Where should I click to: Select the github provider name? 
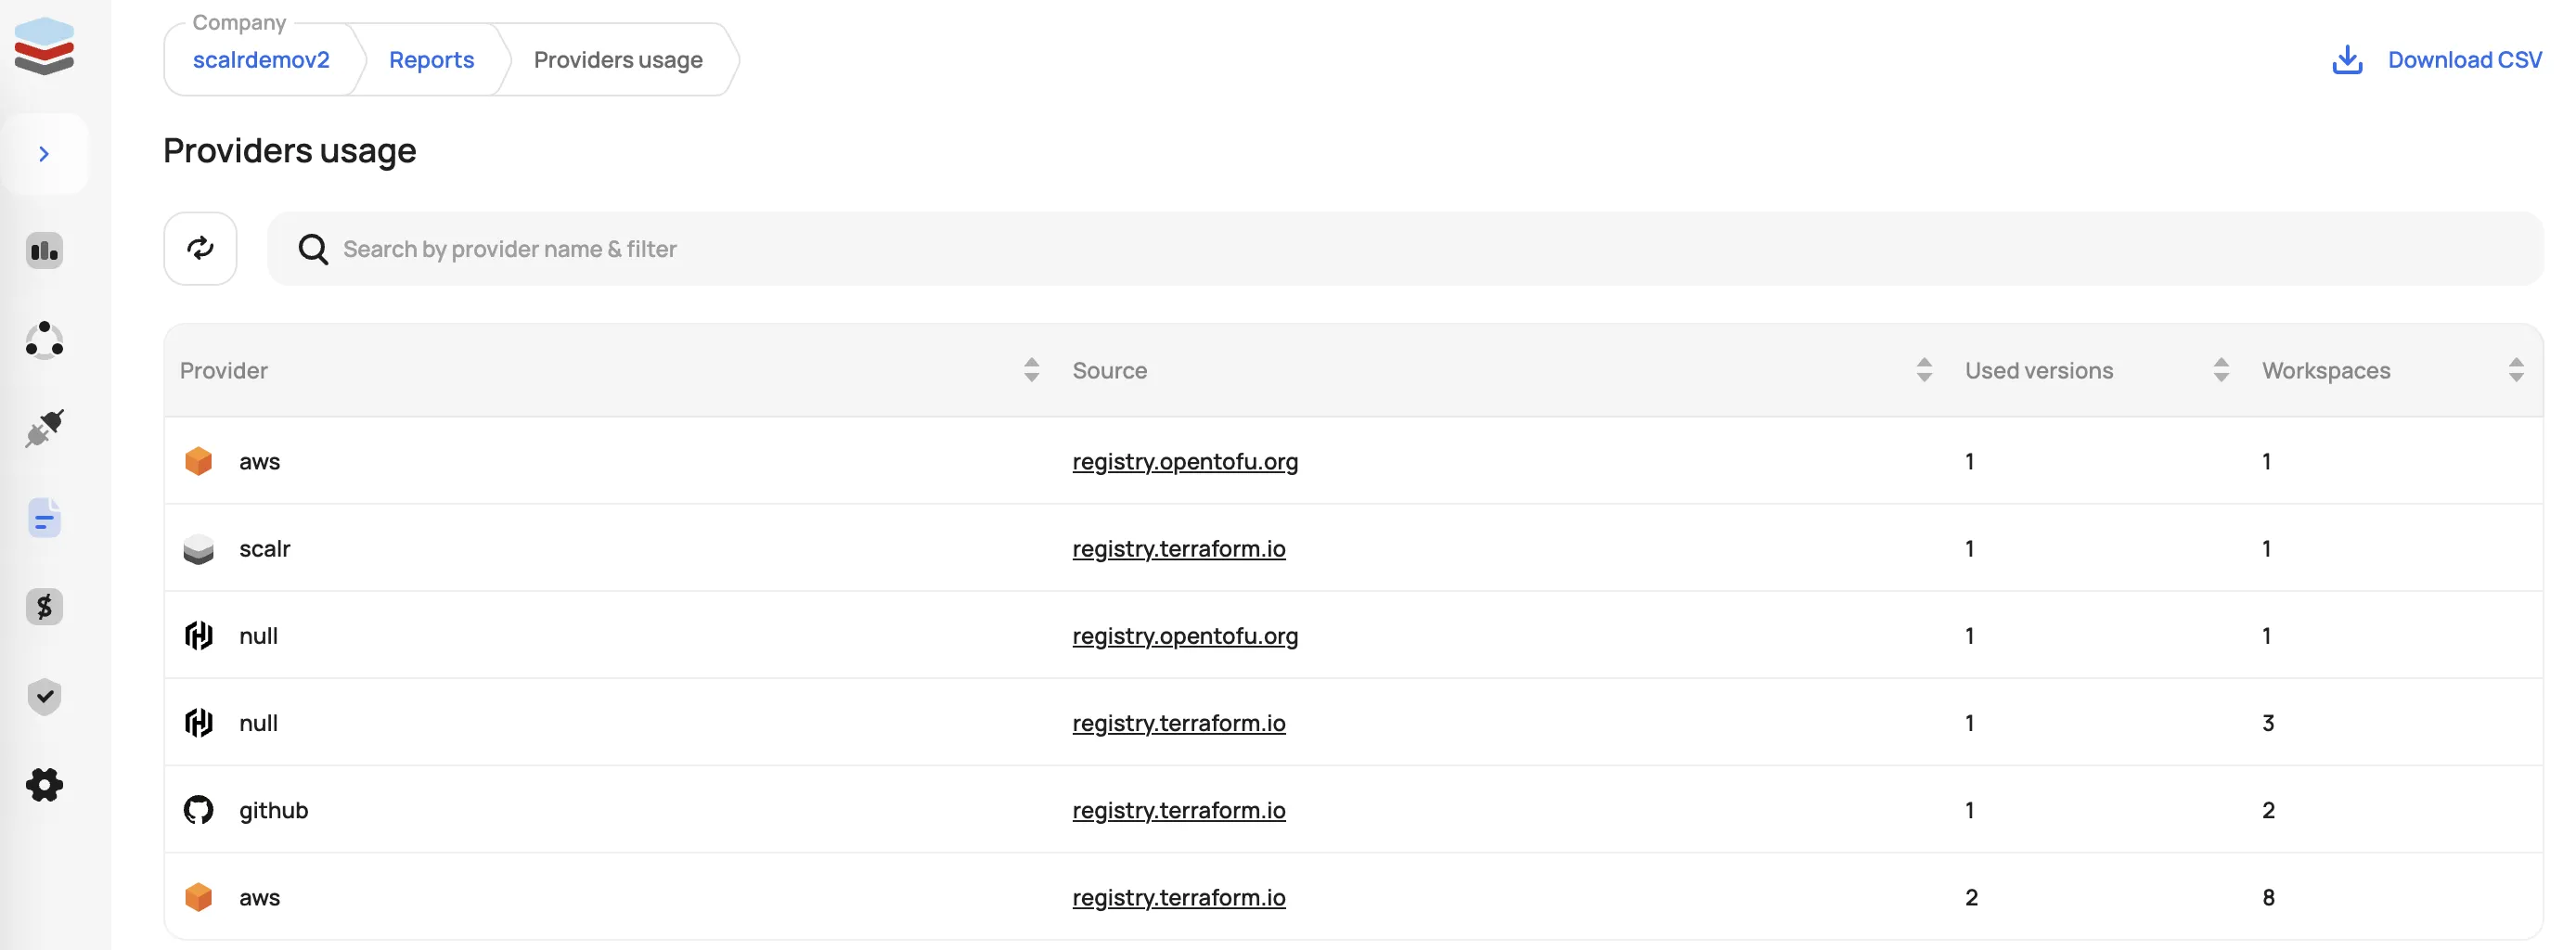[273, 810]
